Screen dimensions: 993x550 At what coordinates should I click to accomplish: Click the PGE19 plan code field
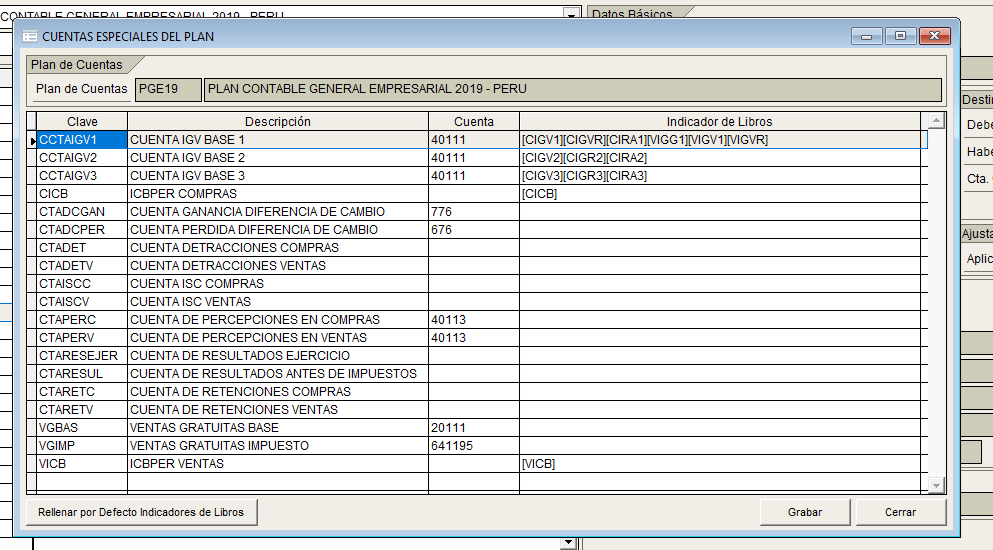click(168, 89)
